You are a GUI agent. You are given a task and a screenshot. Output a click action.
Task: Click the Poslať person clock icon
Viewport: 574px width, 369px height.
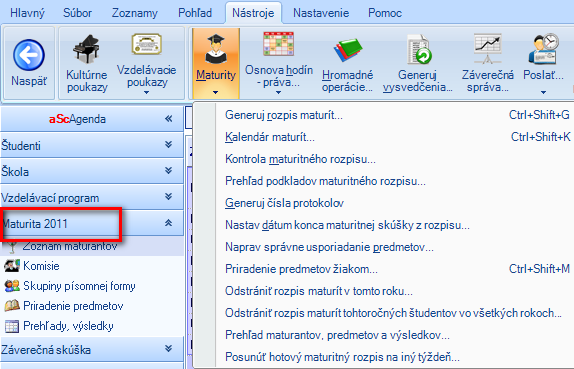coord(543,48)
